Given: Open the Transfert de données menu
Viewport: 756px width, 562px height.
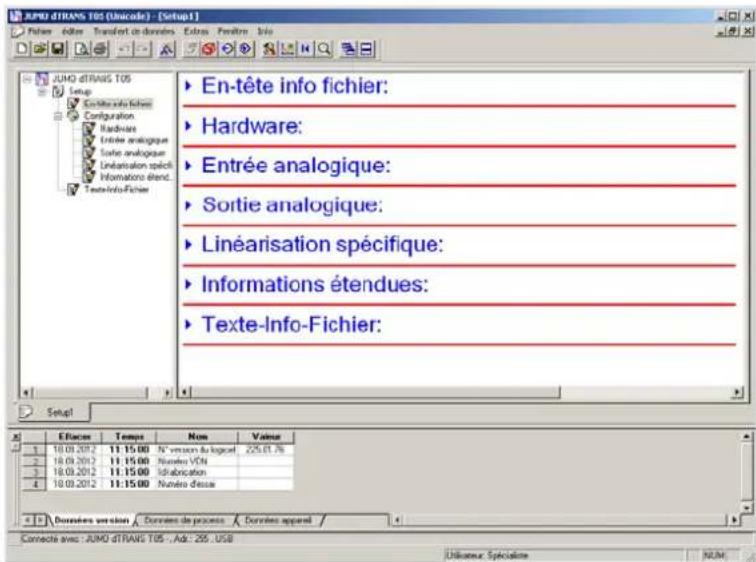Looking at the screenshot, I should pyautogui.click(x=134, y=31).
